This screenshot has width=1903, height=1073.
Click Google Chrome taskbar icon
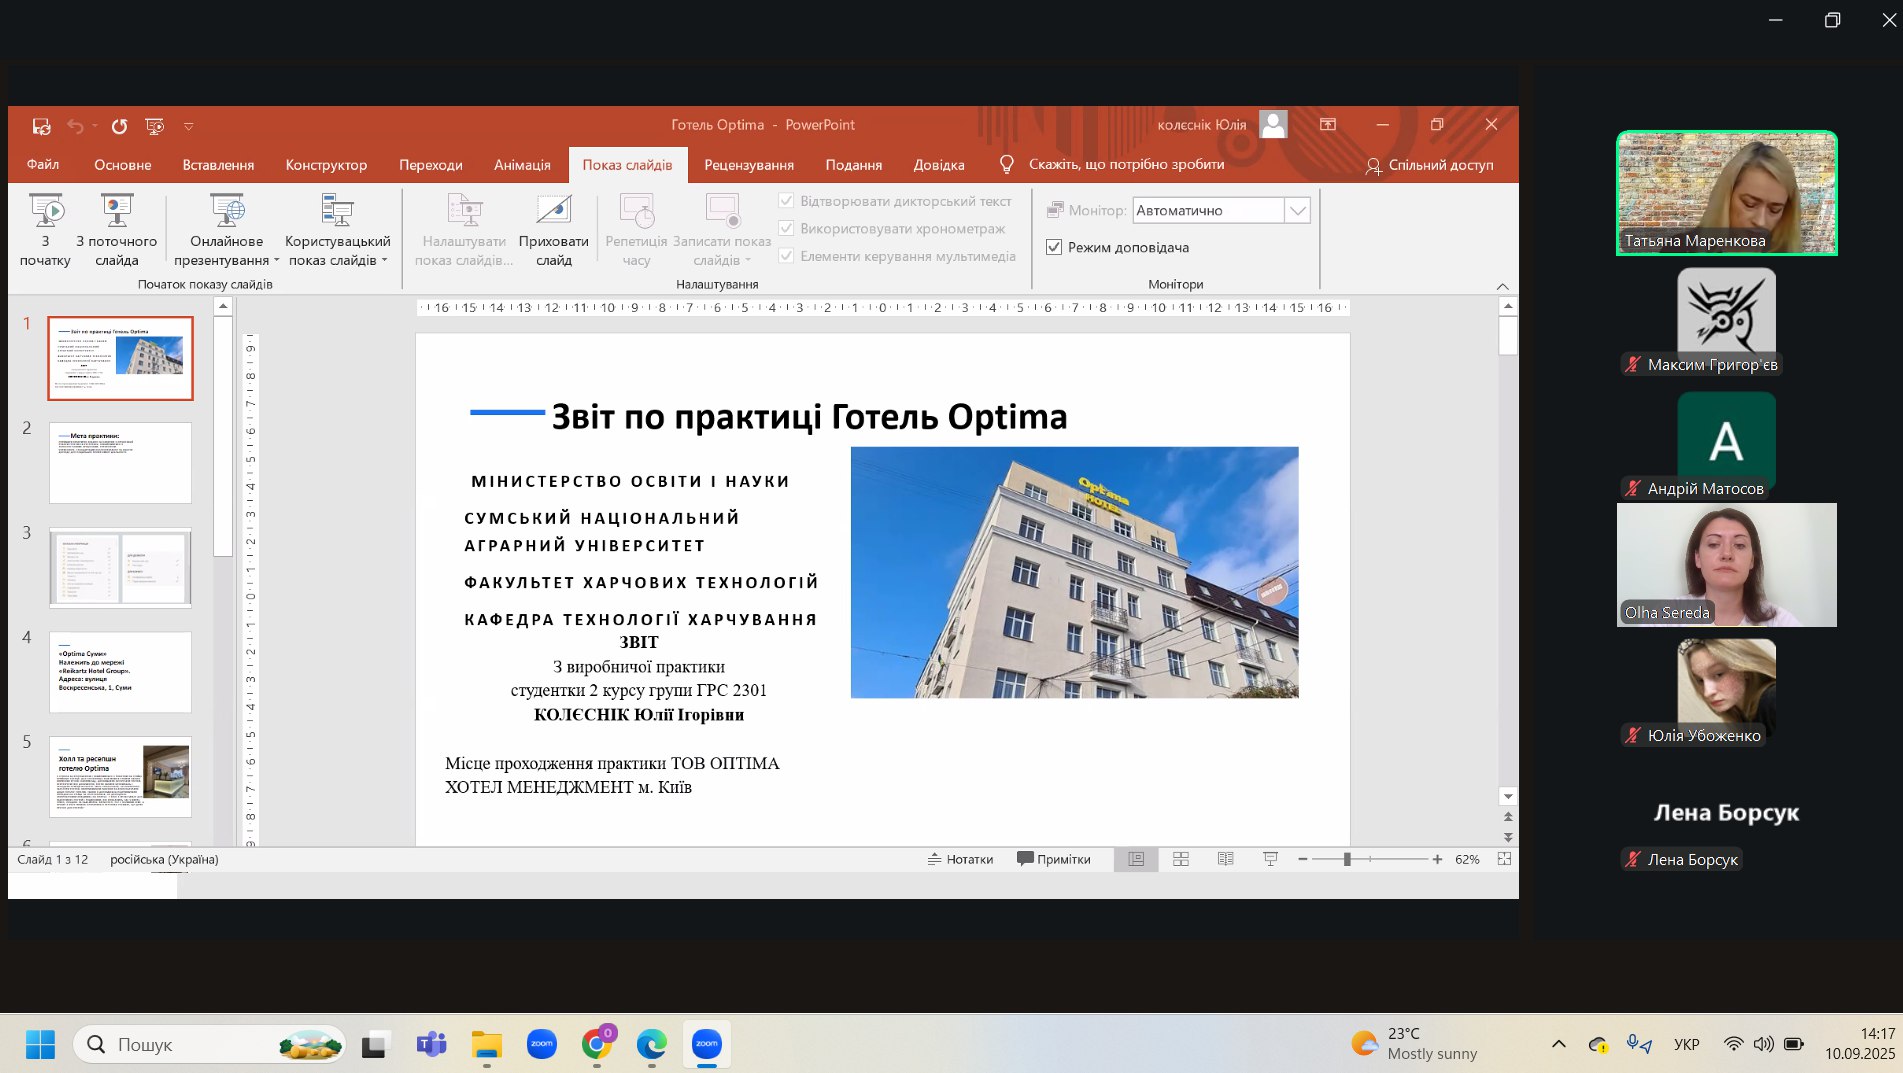click(x=597, y=1044)
